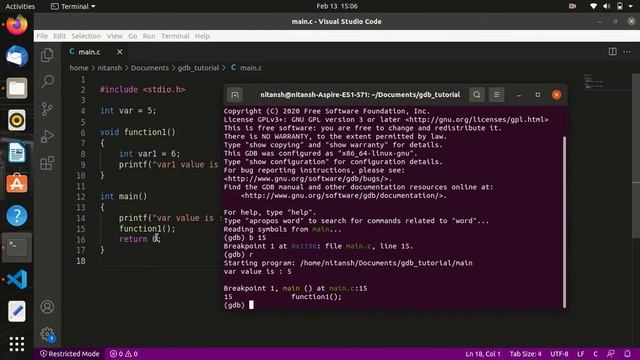The image size is (640, 360).
Task: Open the Terminal app menu dropdown in top bar
Action: (73, 6)
